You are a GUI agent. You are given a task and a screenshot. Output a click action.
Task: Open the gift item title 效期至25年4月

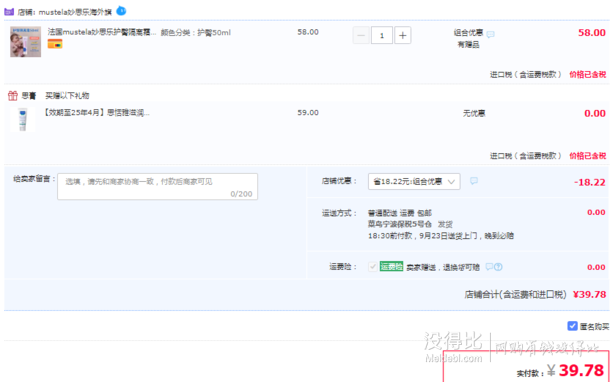click(x=96, y=113)
